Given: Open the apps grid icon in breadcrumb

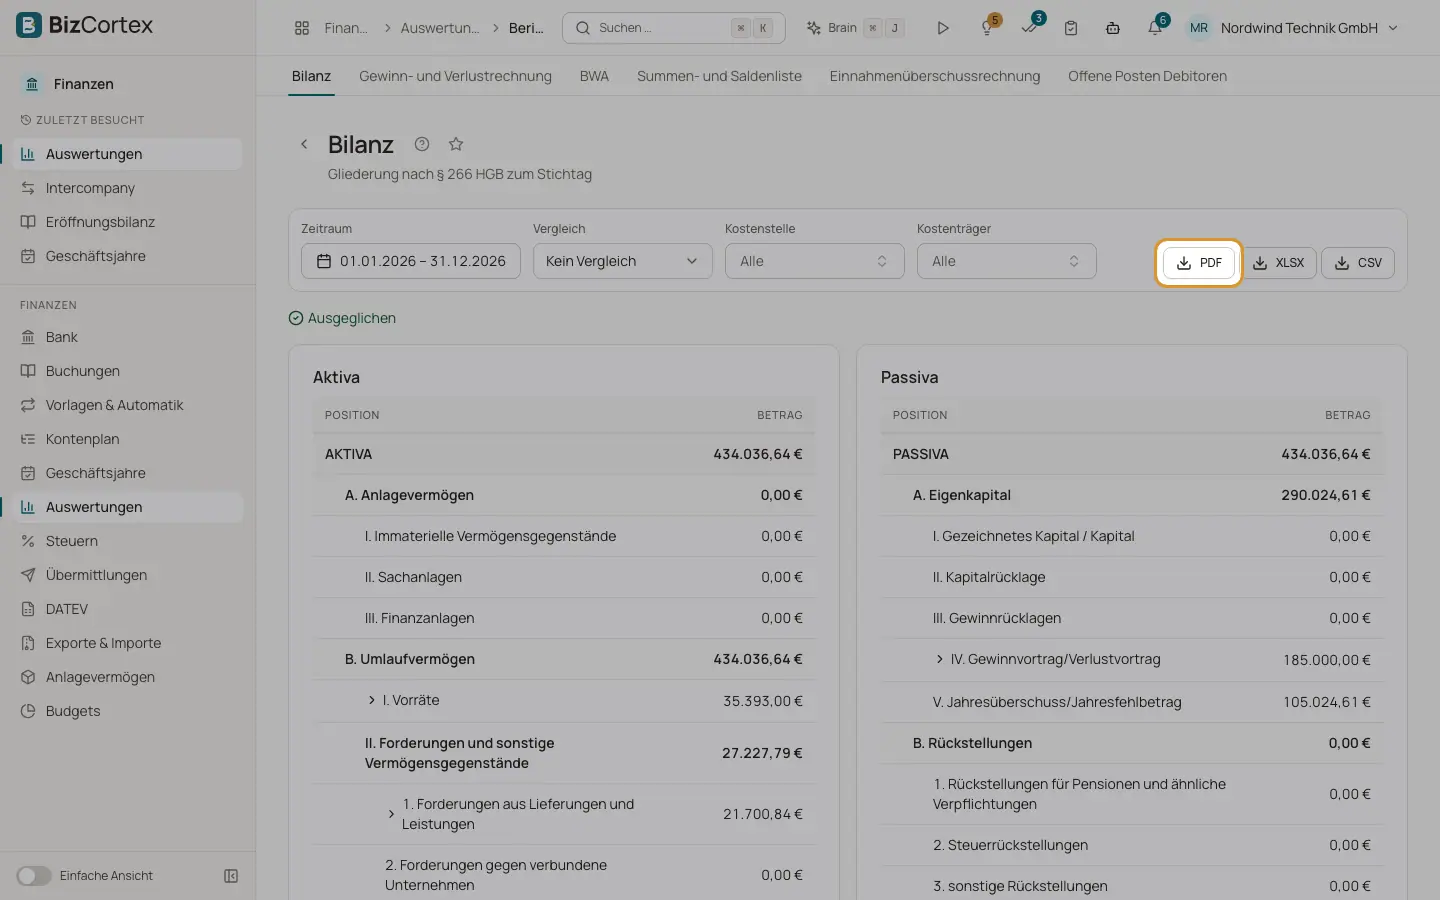Looking at the screenshot, I should 302,28.
